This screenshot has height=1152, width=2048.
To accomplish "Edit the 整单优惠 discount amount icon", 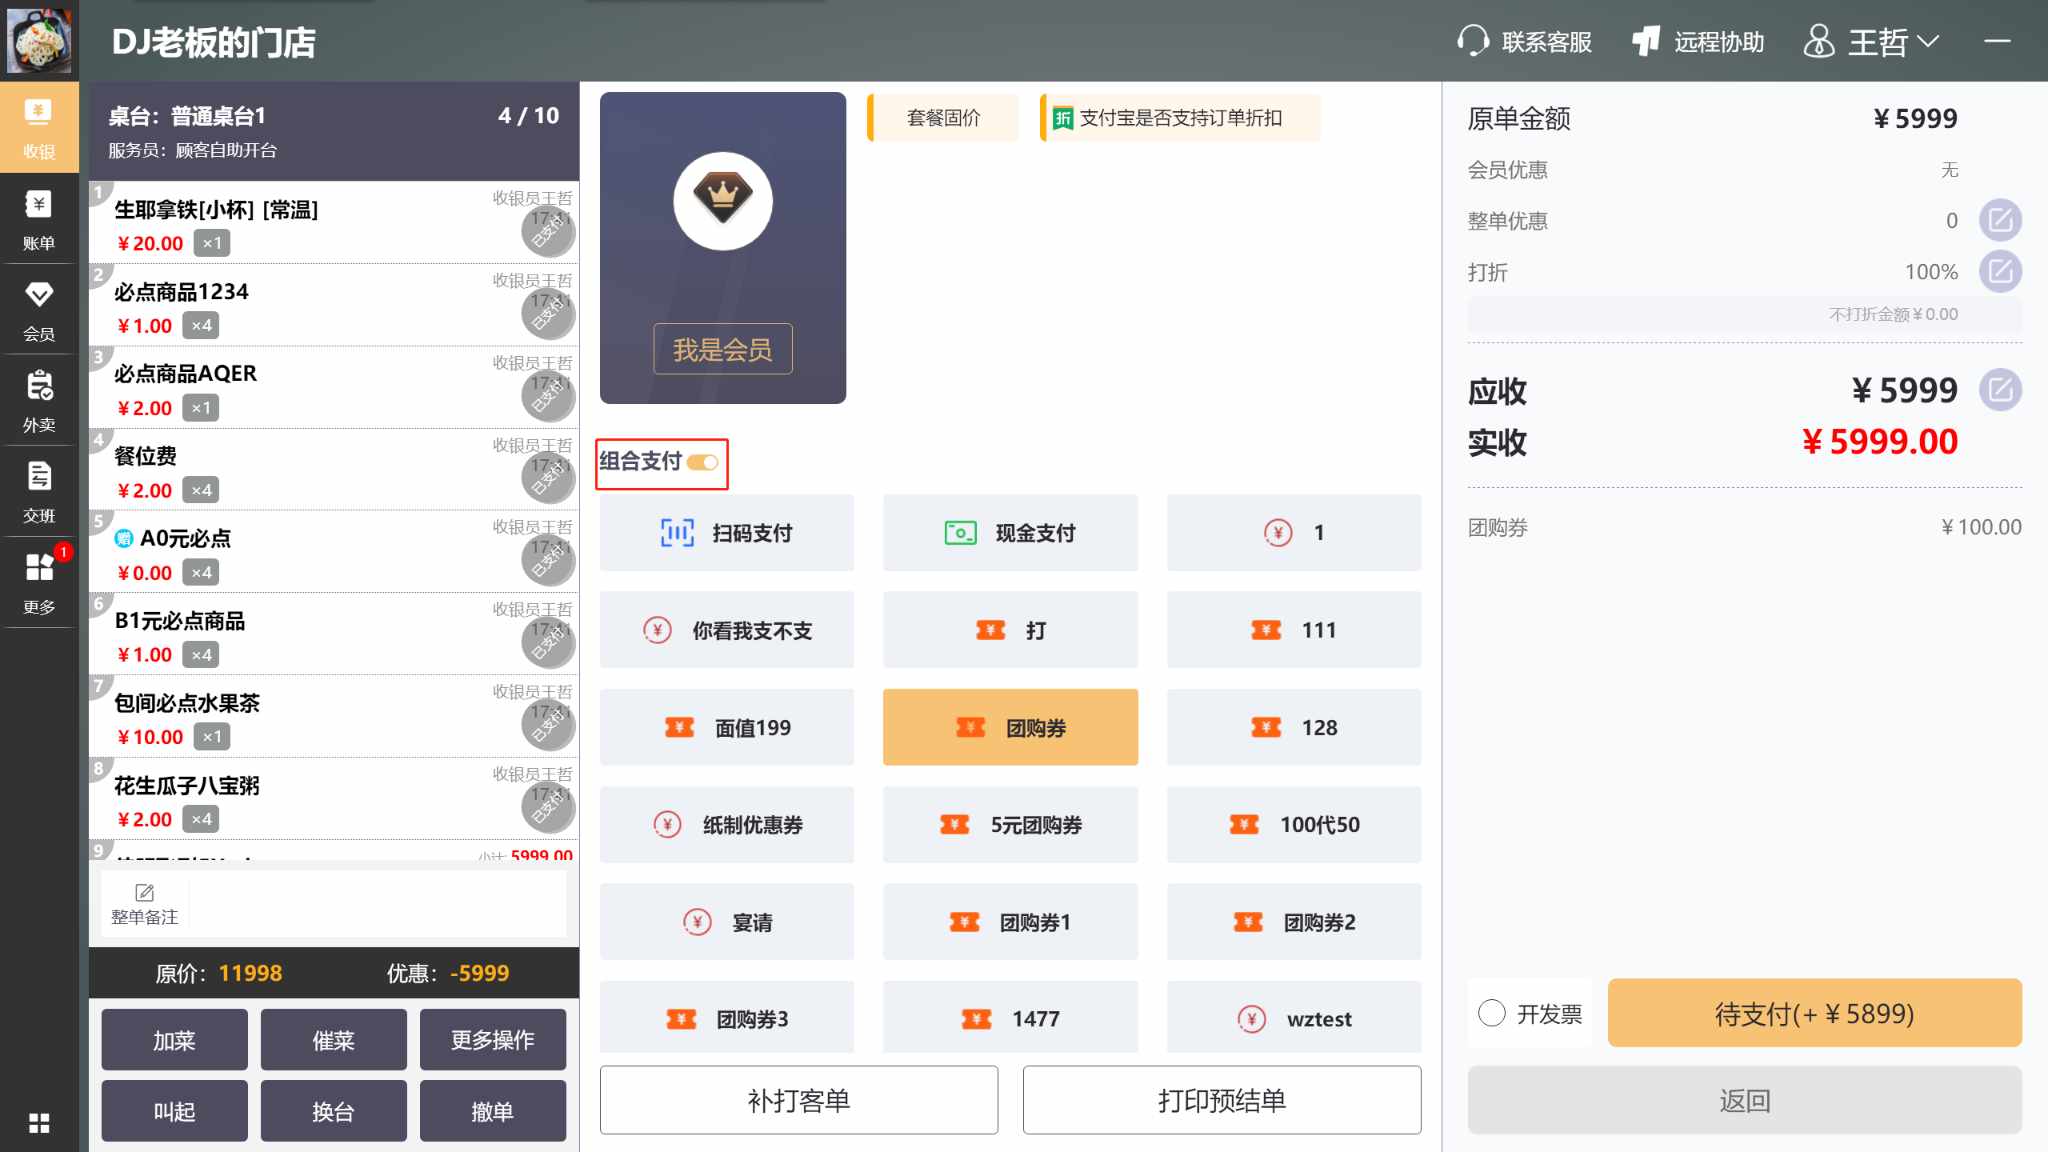I will (2000, 220).
